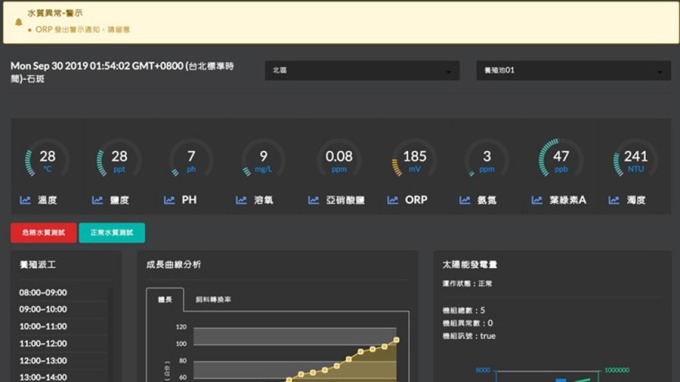The width and height of the screenshot is (680, 382).
Task: Click the ORP label under its gauge
Action: point(416,200)
